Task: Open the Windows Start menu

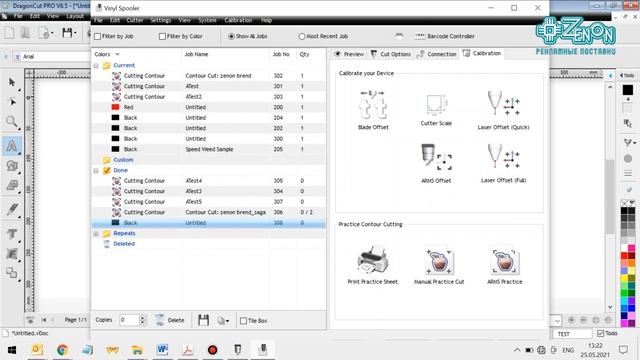Action: 12,350
